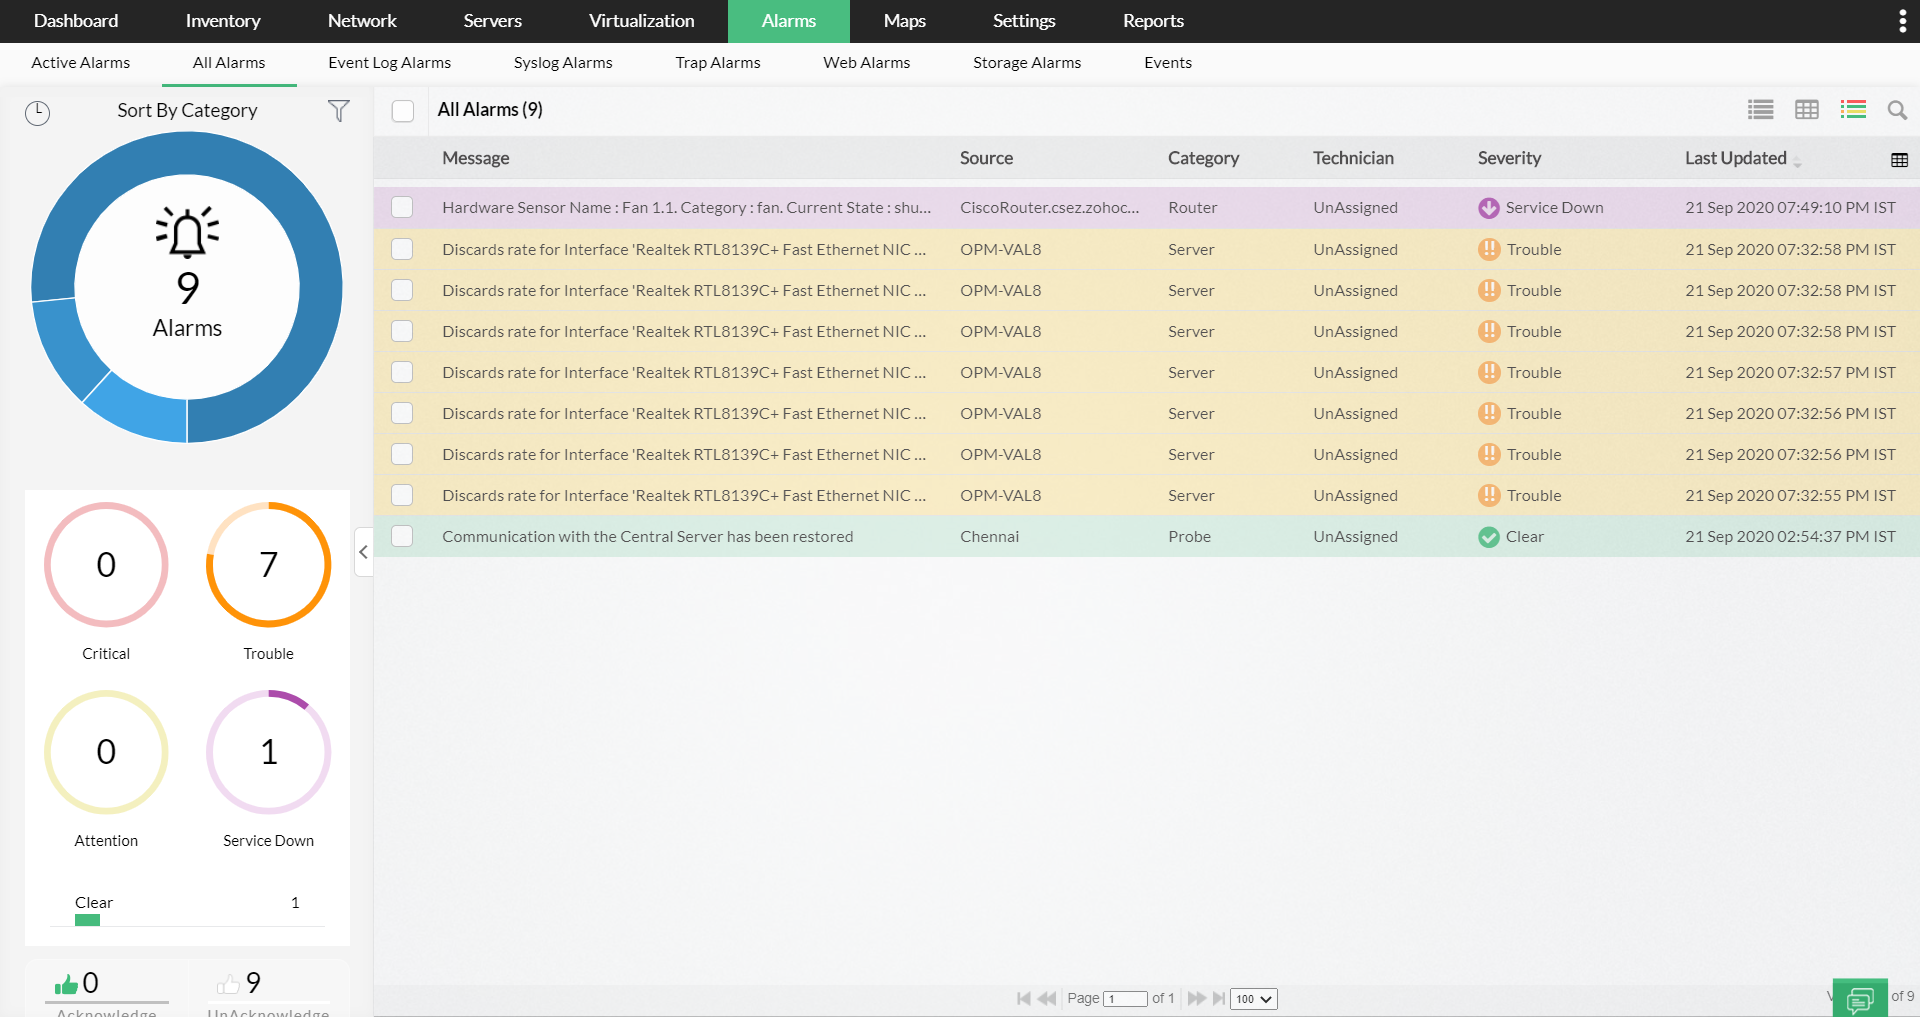Go to the next page arrow
The height and width of the screenshot is (1017, 1920).
pos(1196,998)
